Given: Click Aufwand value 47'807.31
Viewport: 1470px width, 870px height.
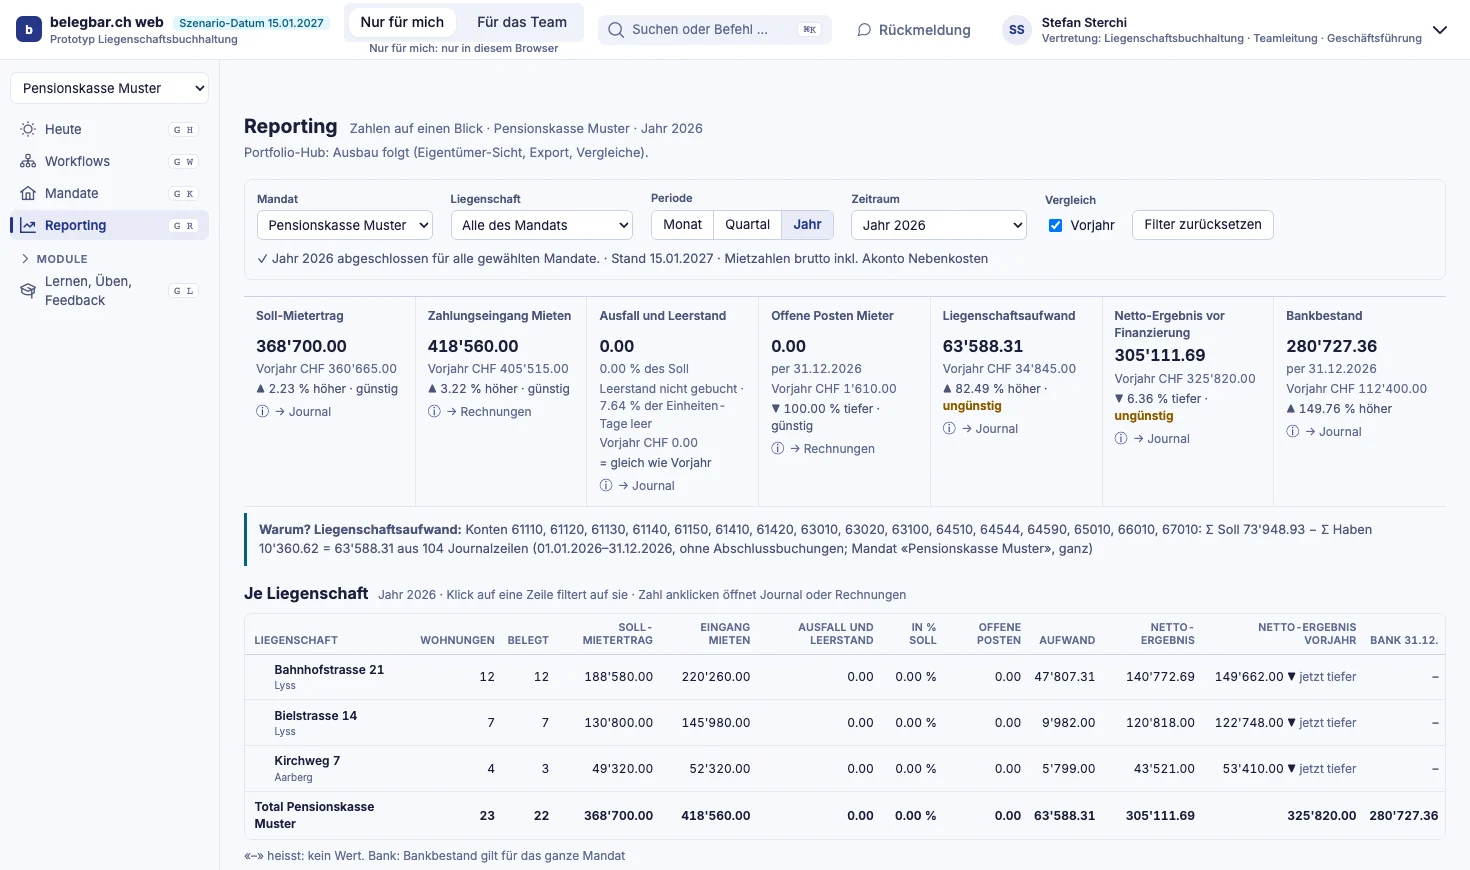Looking at the screenshot, I should [x=1065, y=677].
